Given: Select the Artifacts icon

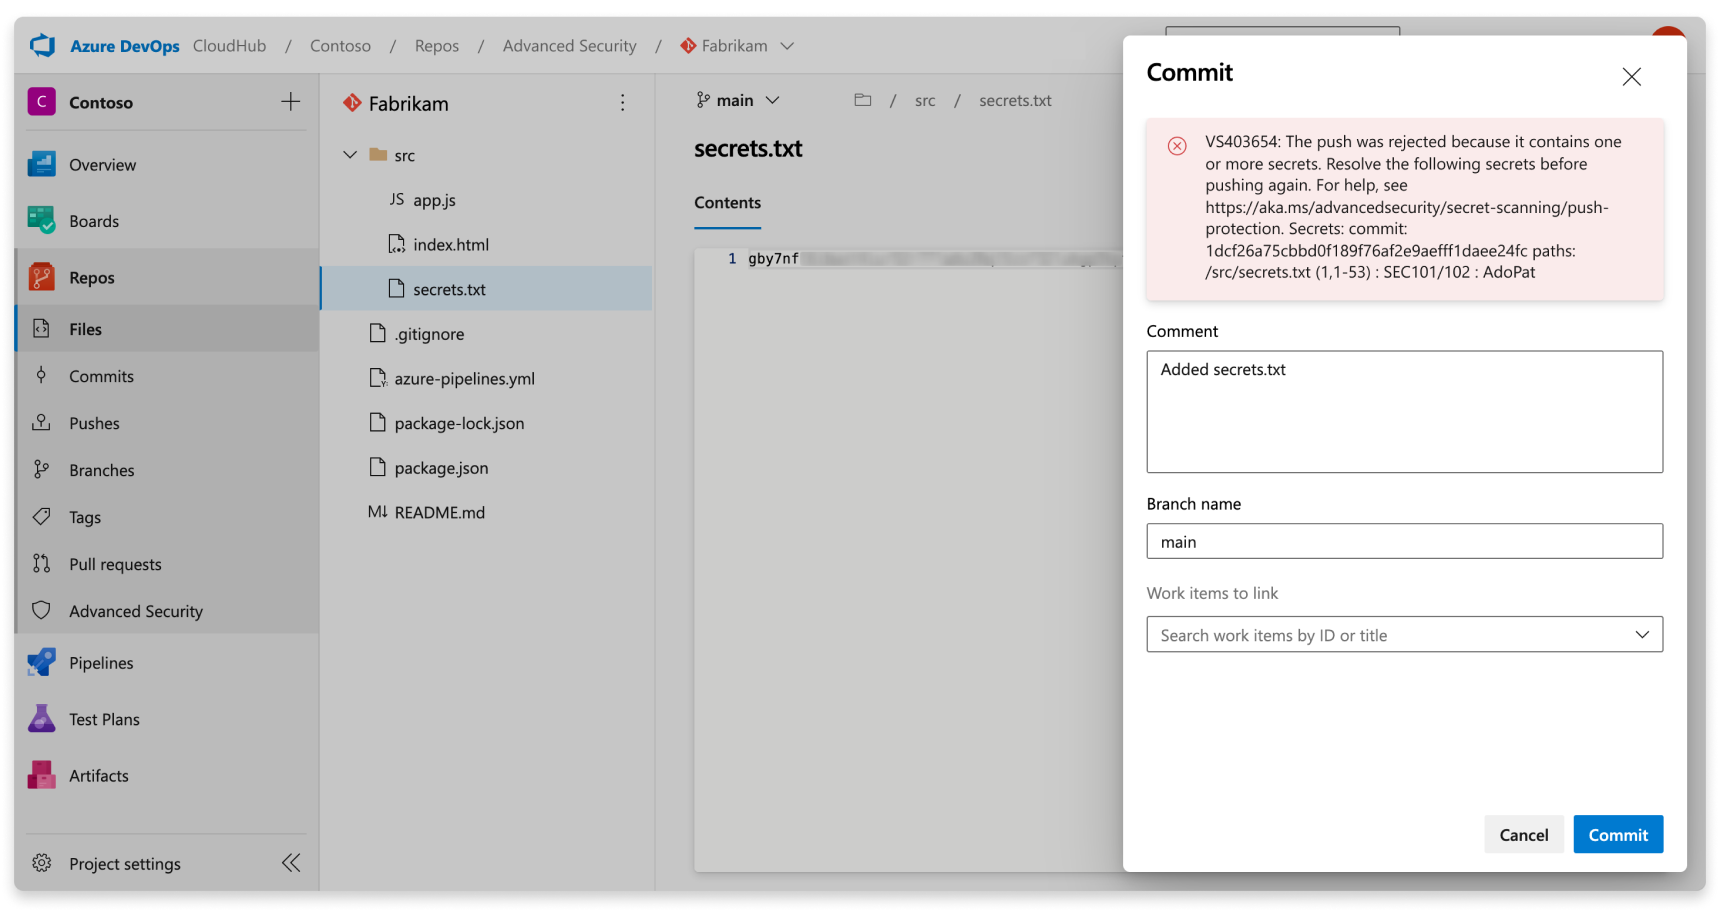Looking at the screenshot, I should (41, 775).
